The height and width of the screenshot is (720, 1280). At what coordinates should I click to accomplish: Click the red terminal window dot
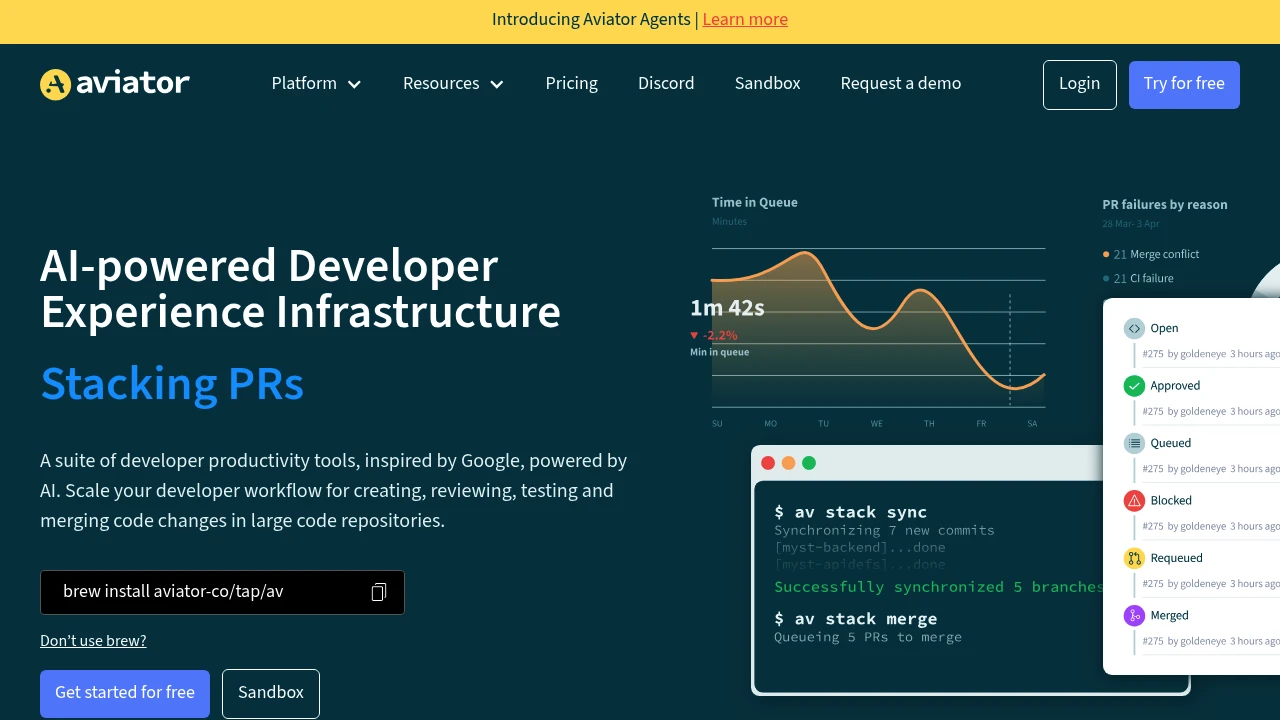(x=768, y=463)
